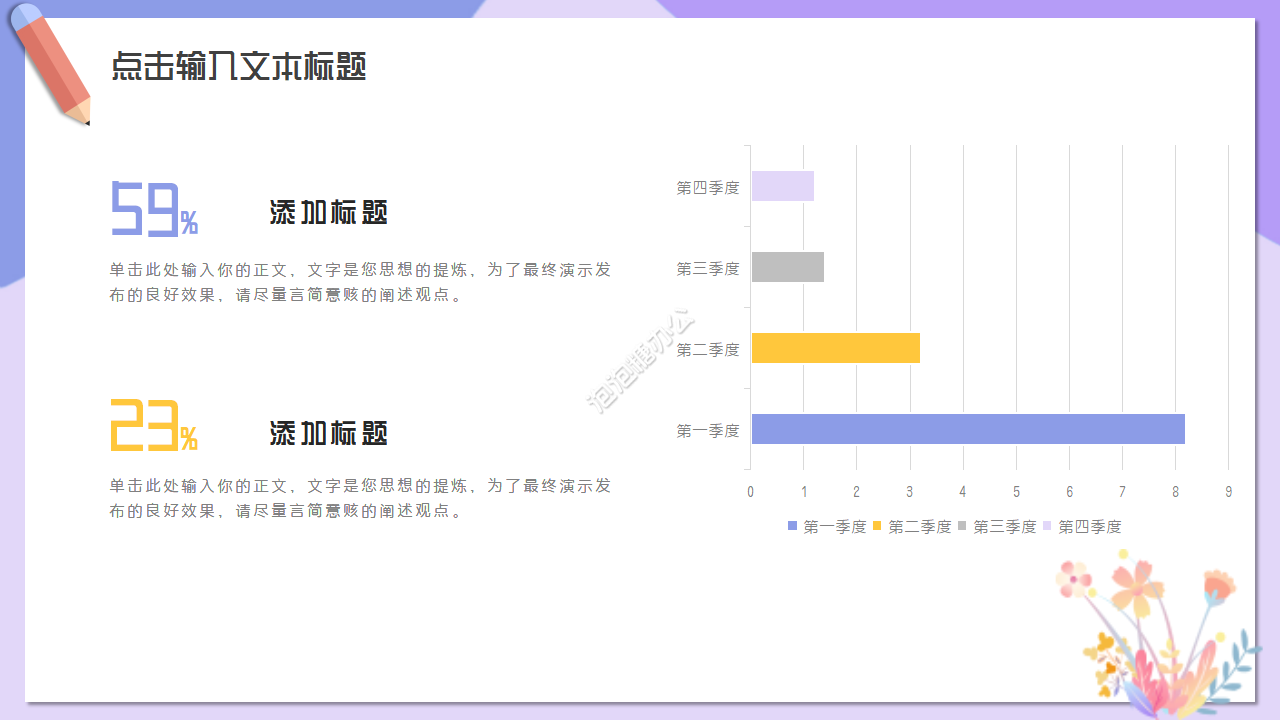Image resolution: width=1280 pixels, height=720 pixels.
Task: Select the blue 59% figure
Action: (x=154, y=209)
